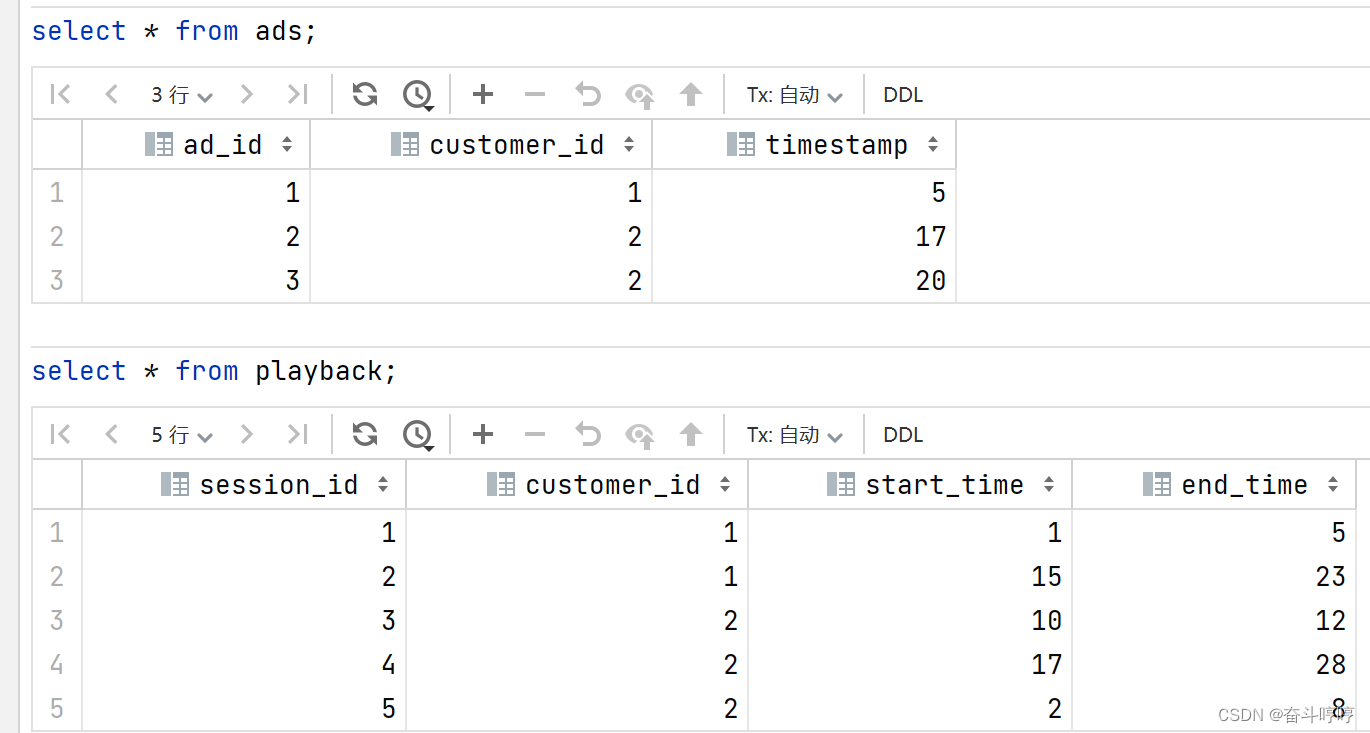Select the start_time column header
Screen dimensions: 1370x733
910,485
